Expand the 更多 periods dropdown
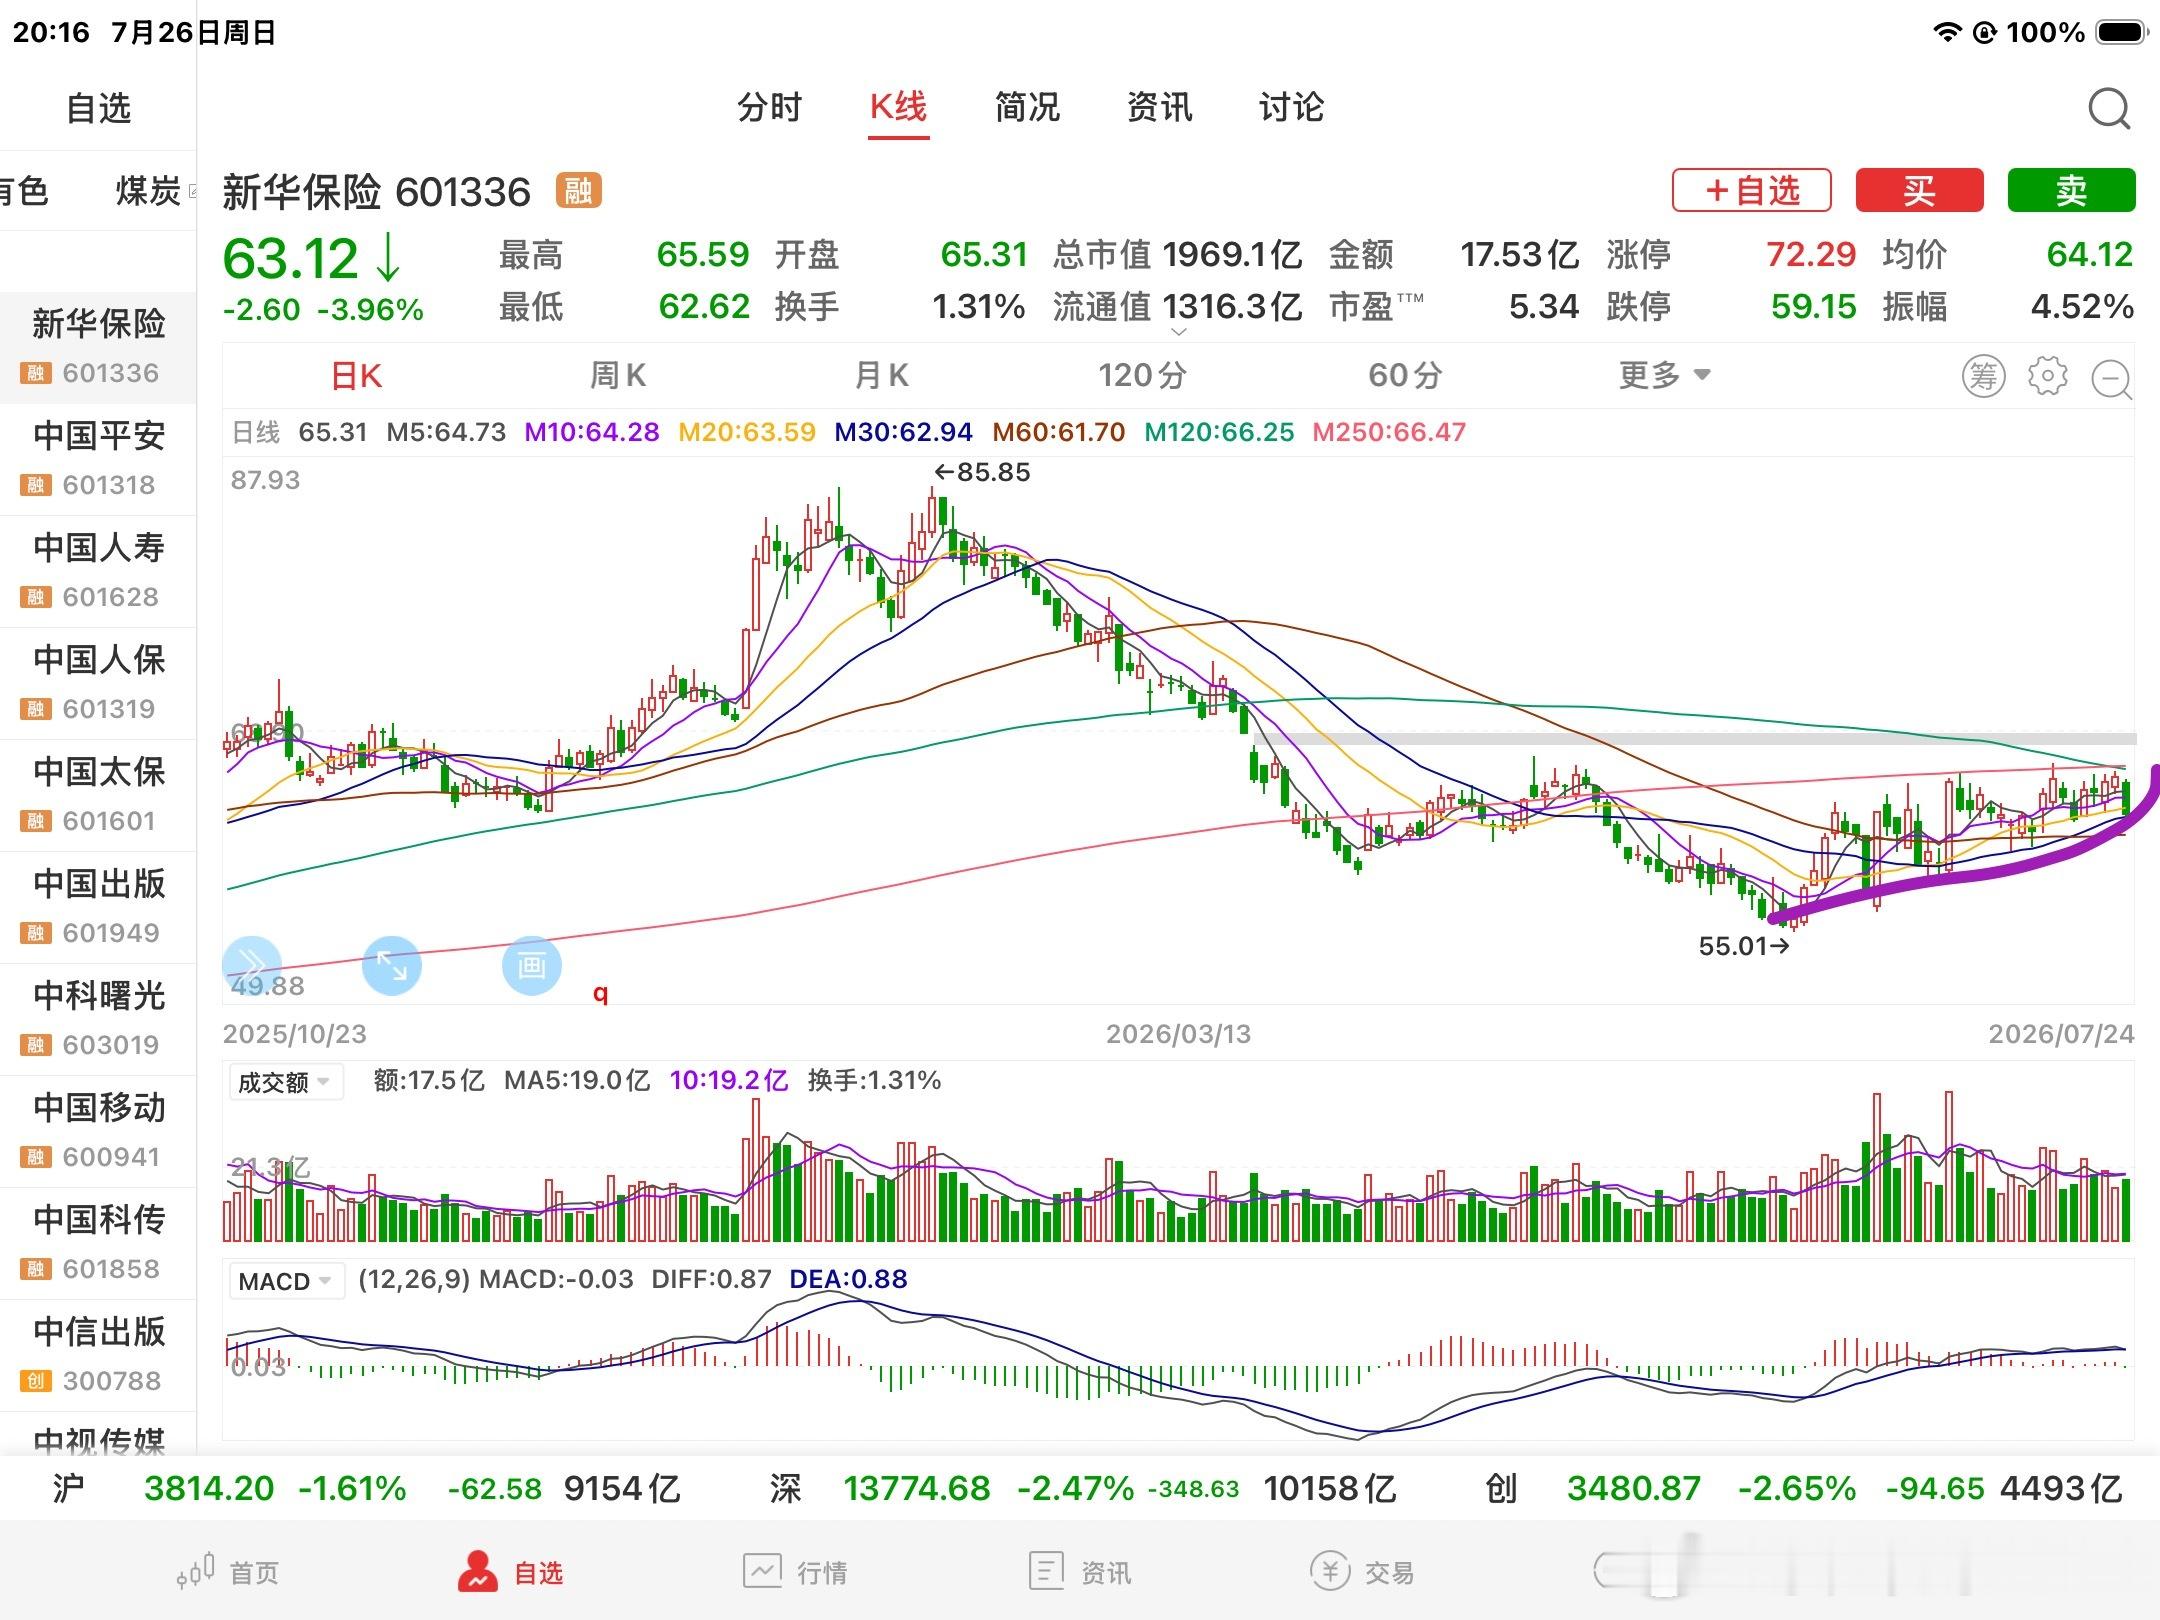 1665,376
